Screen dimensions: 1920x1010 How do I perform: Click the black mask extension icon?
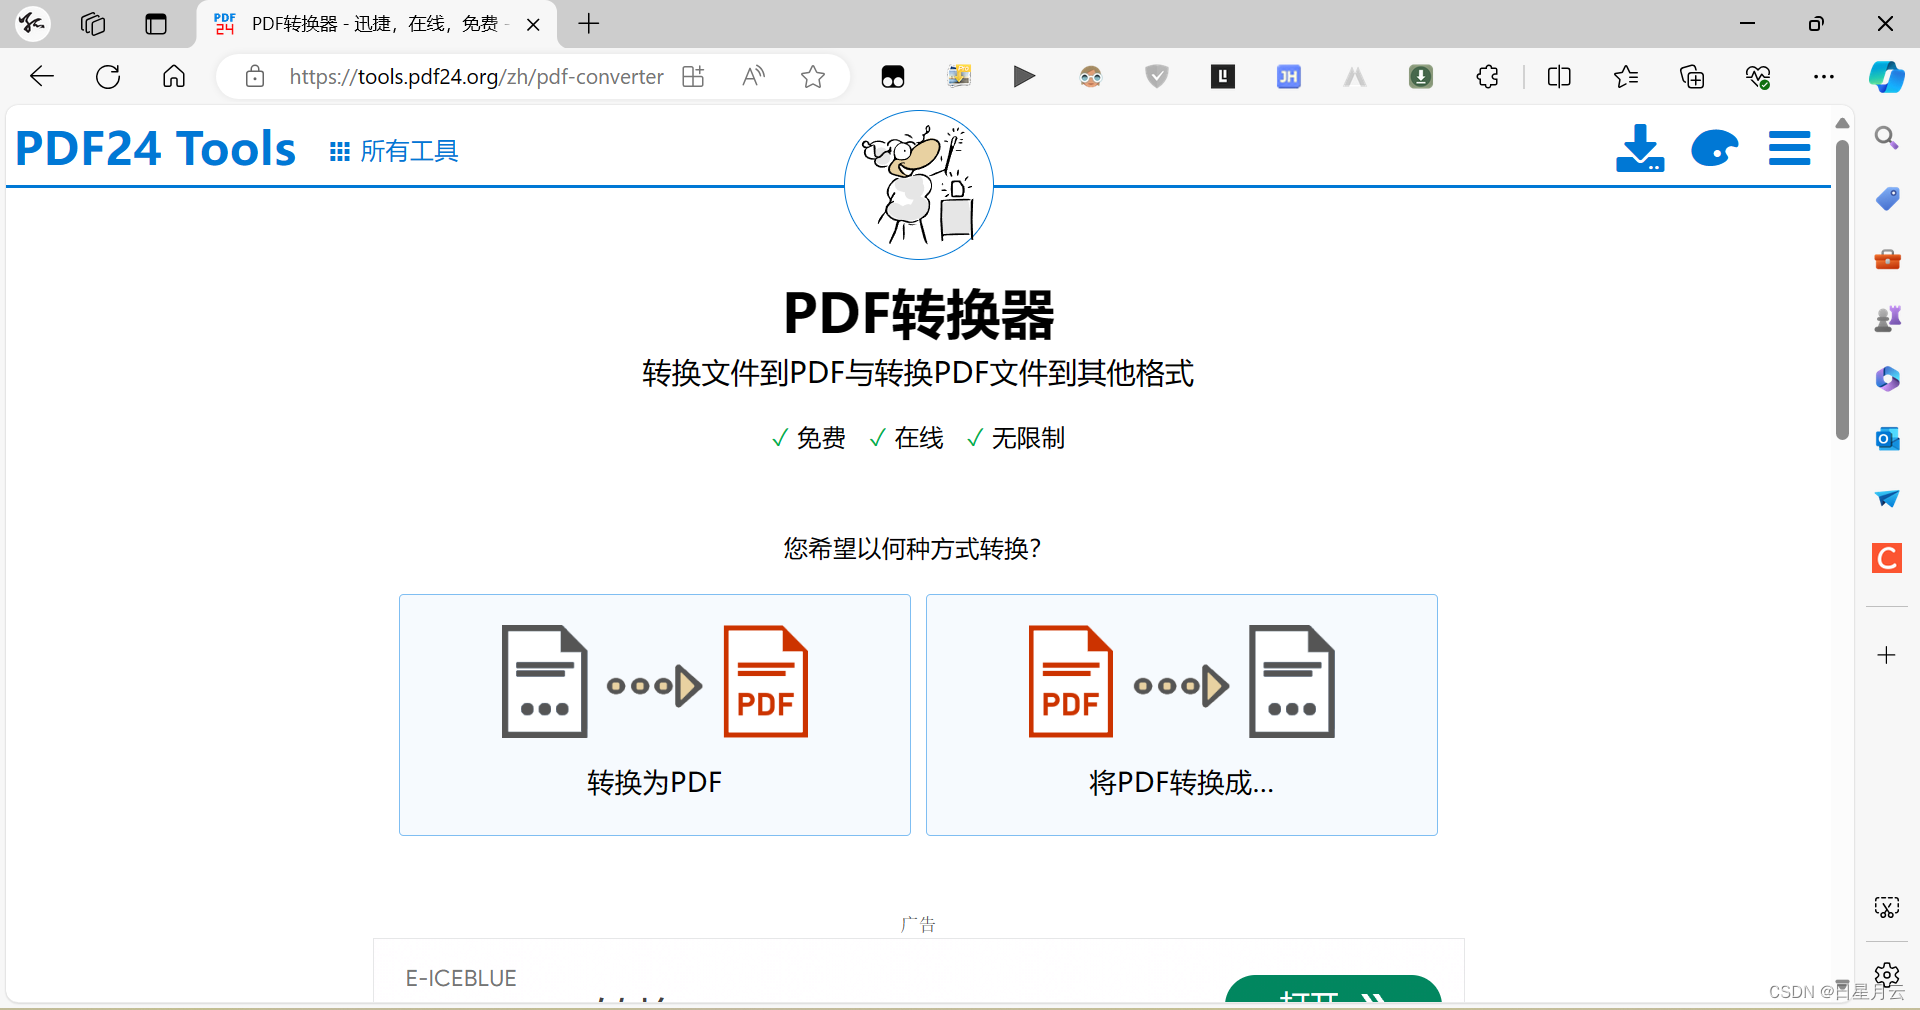(x=893, y=77)
